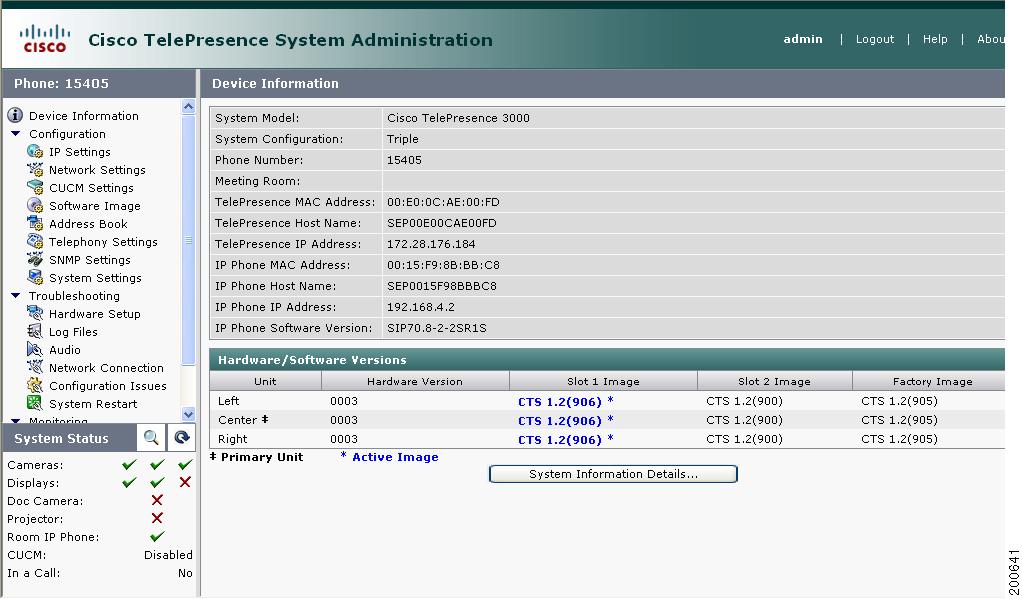Screen dimensions: 1022x599
Task: Click the Center unit Slot 1 image link
Action: [x=560, y=420]
